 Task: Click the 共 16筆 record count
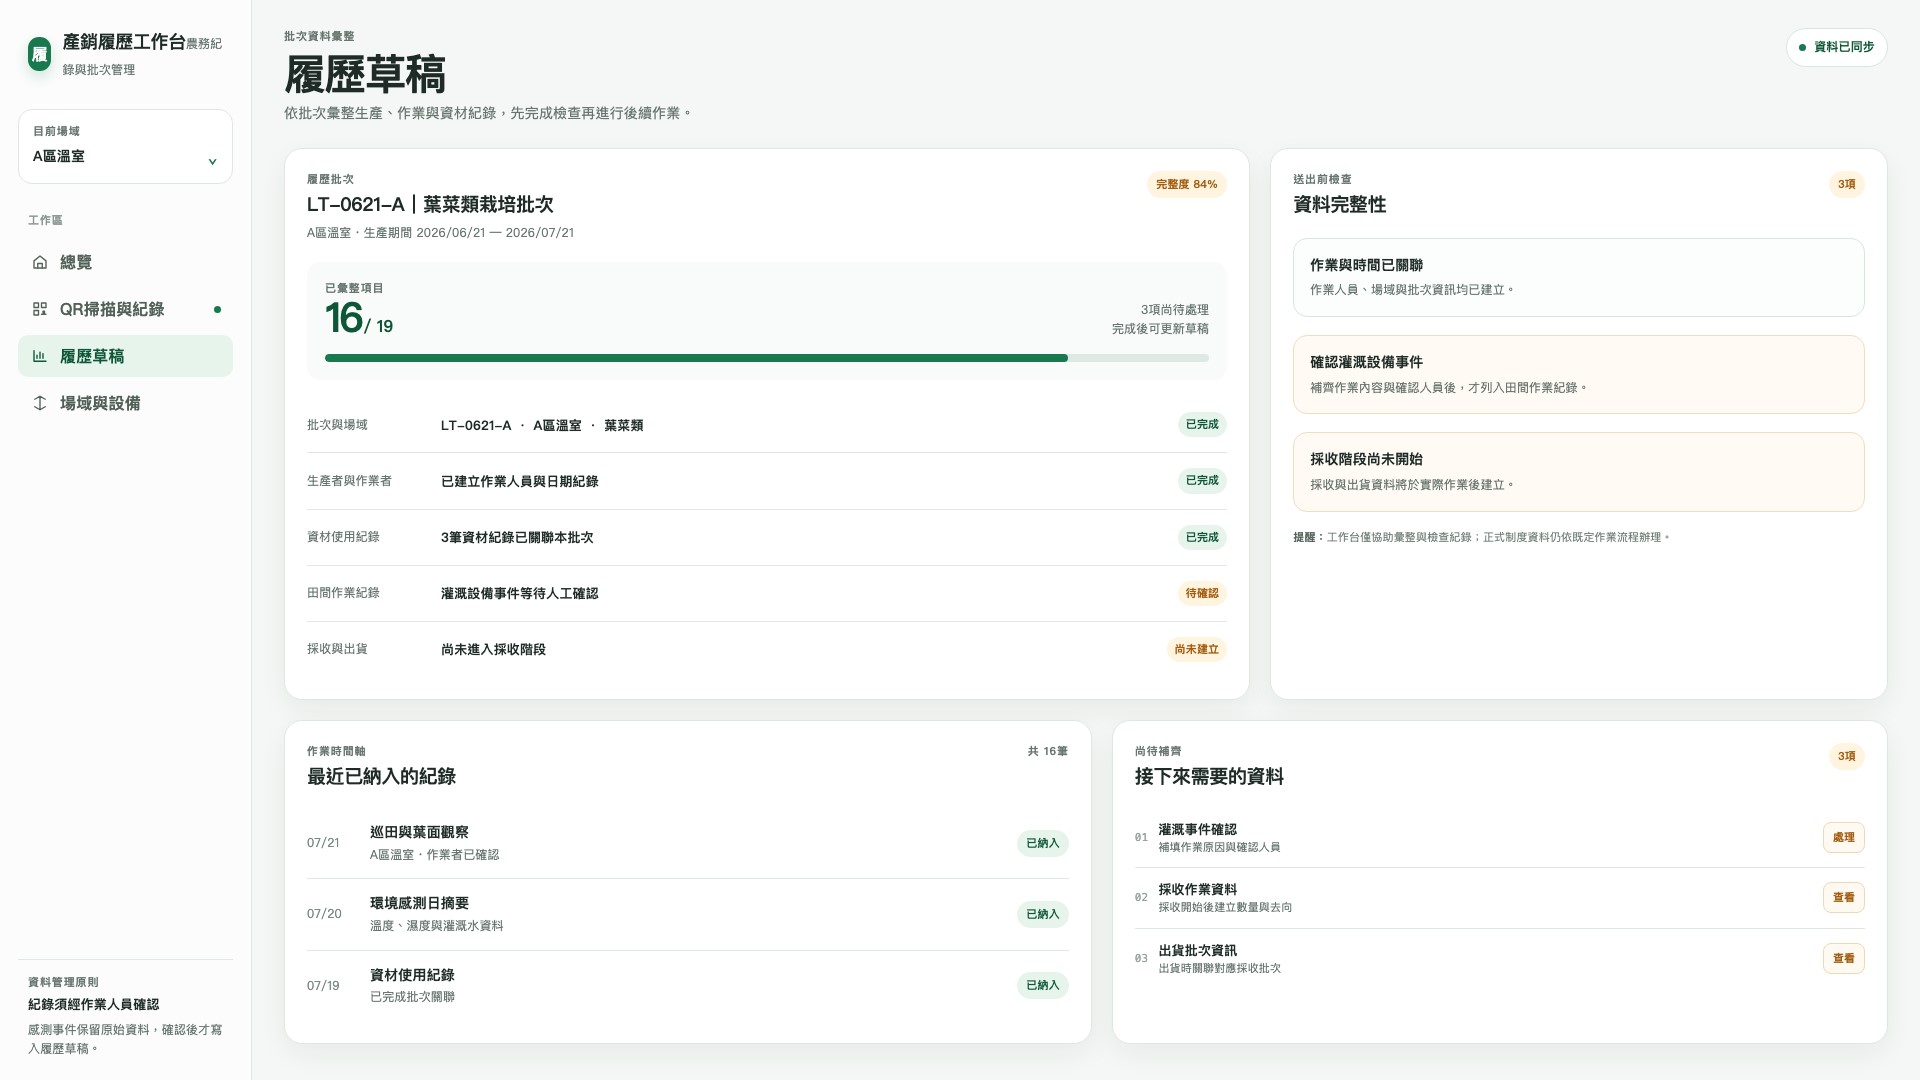(1047, 751)
